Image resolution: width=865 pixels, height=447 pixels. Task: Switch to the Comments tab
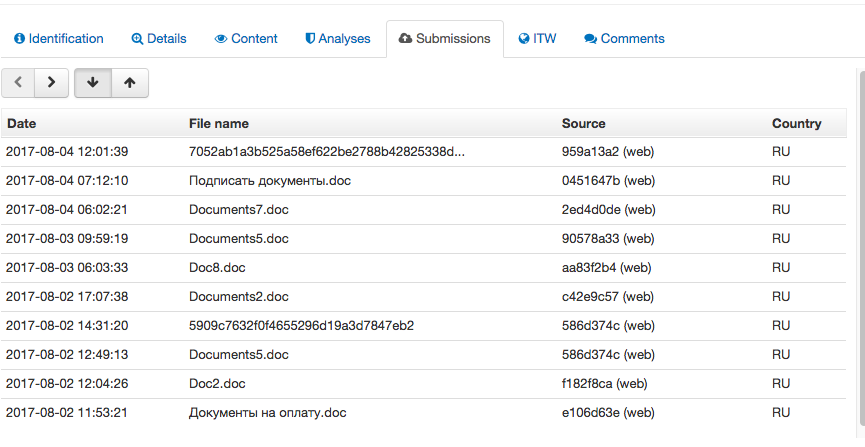(624, 39)
